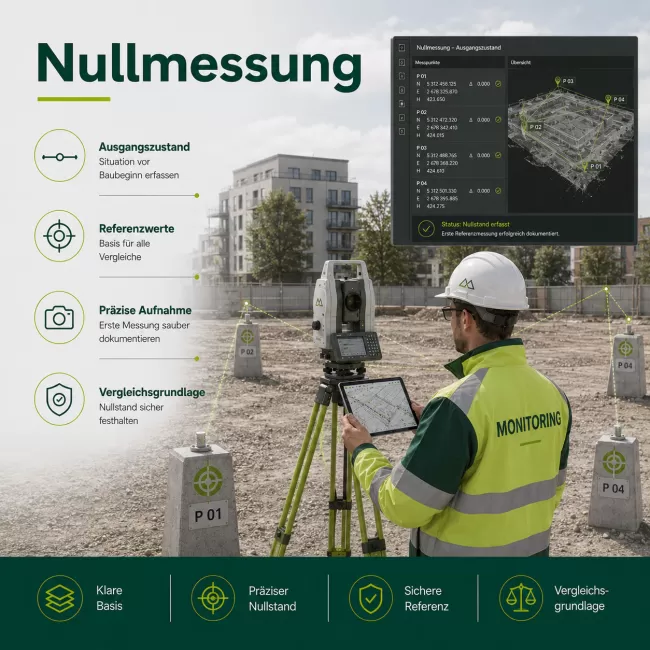Select the P 04 map pin in Übersicht
The image size is (650, 650).
click(608, 99)
